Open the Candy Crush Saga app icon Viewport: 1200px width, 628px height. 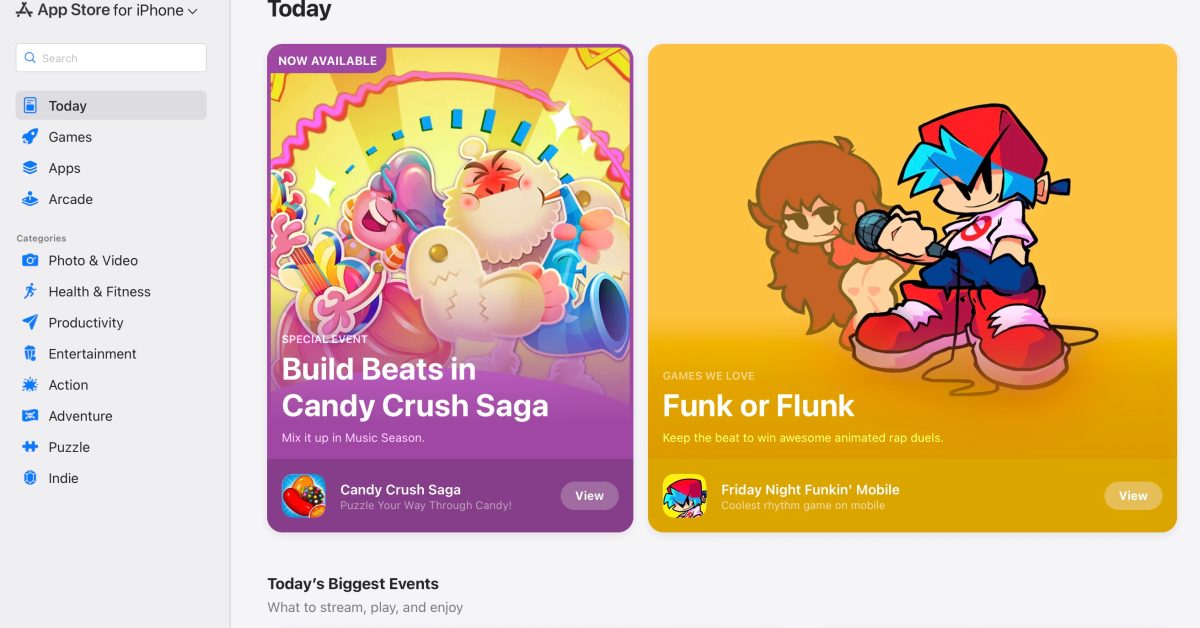click(x=303, y=496)
